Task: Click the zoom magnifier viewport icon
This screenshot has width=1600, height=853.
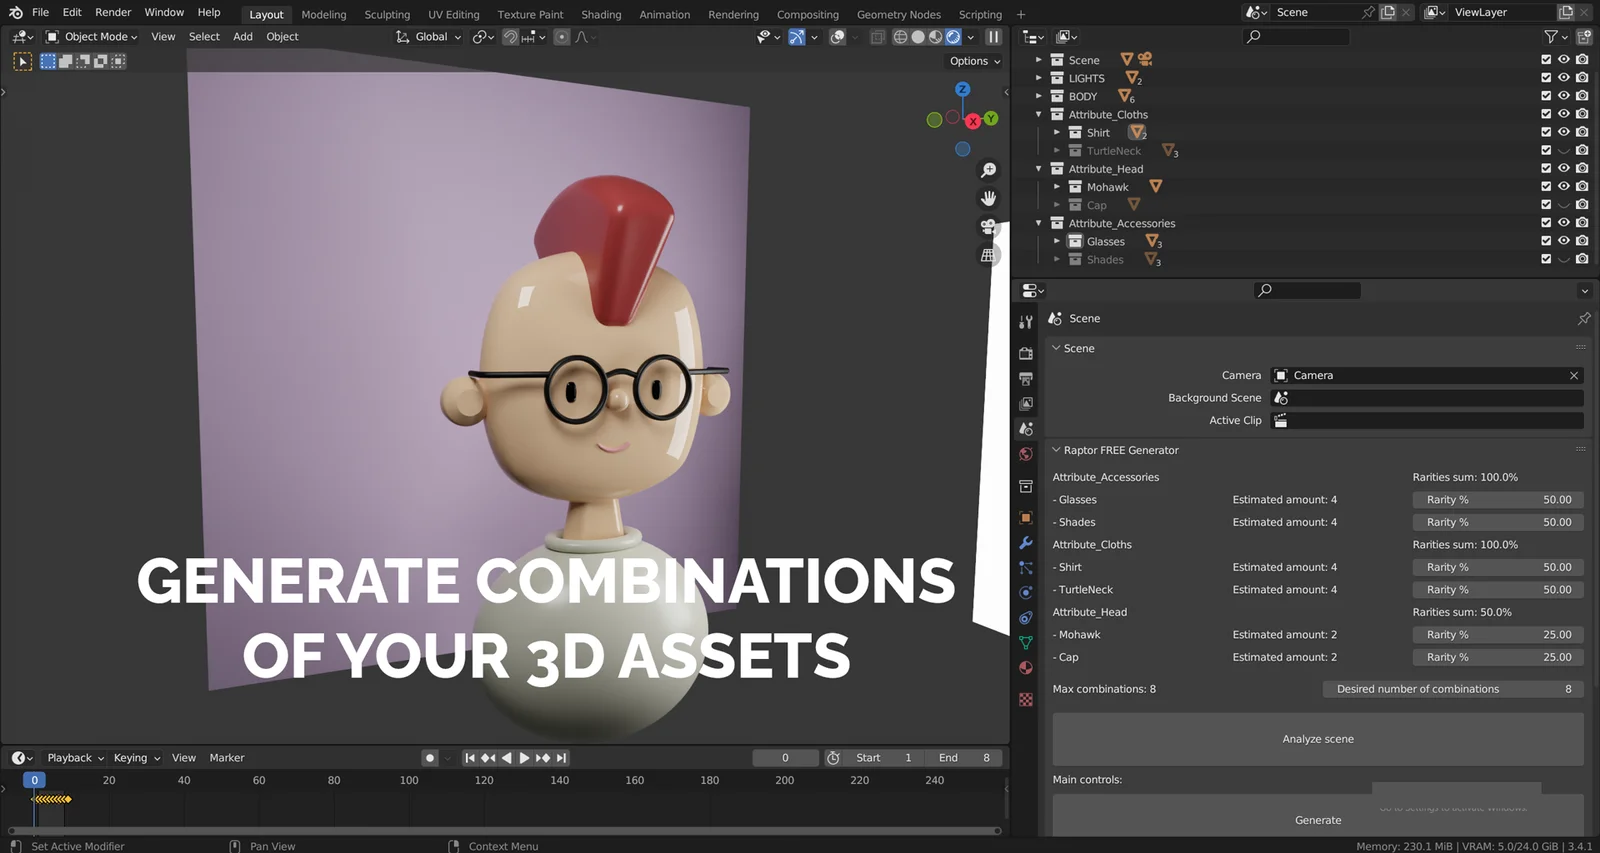Action: click(x=988, y=170)
